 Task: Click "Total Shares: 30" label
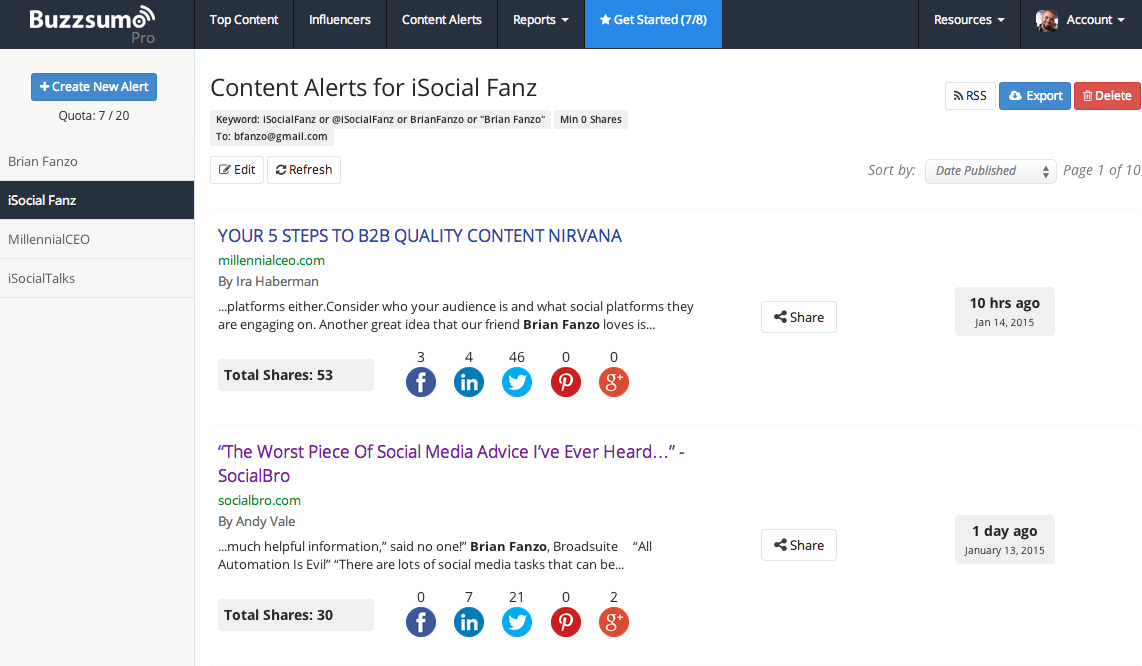tap(296, 614)
